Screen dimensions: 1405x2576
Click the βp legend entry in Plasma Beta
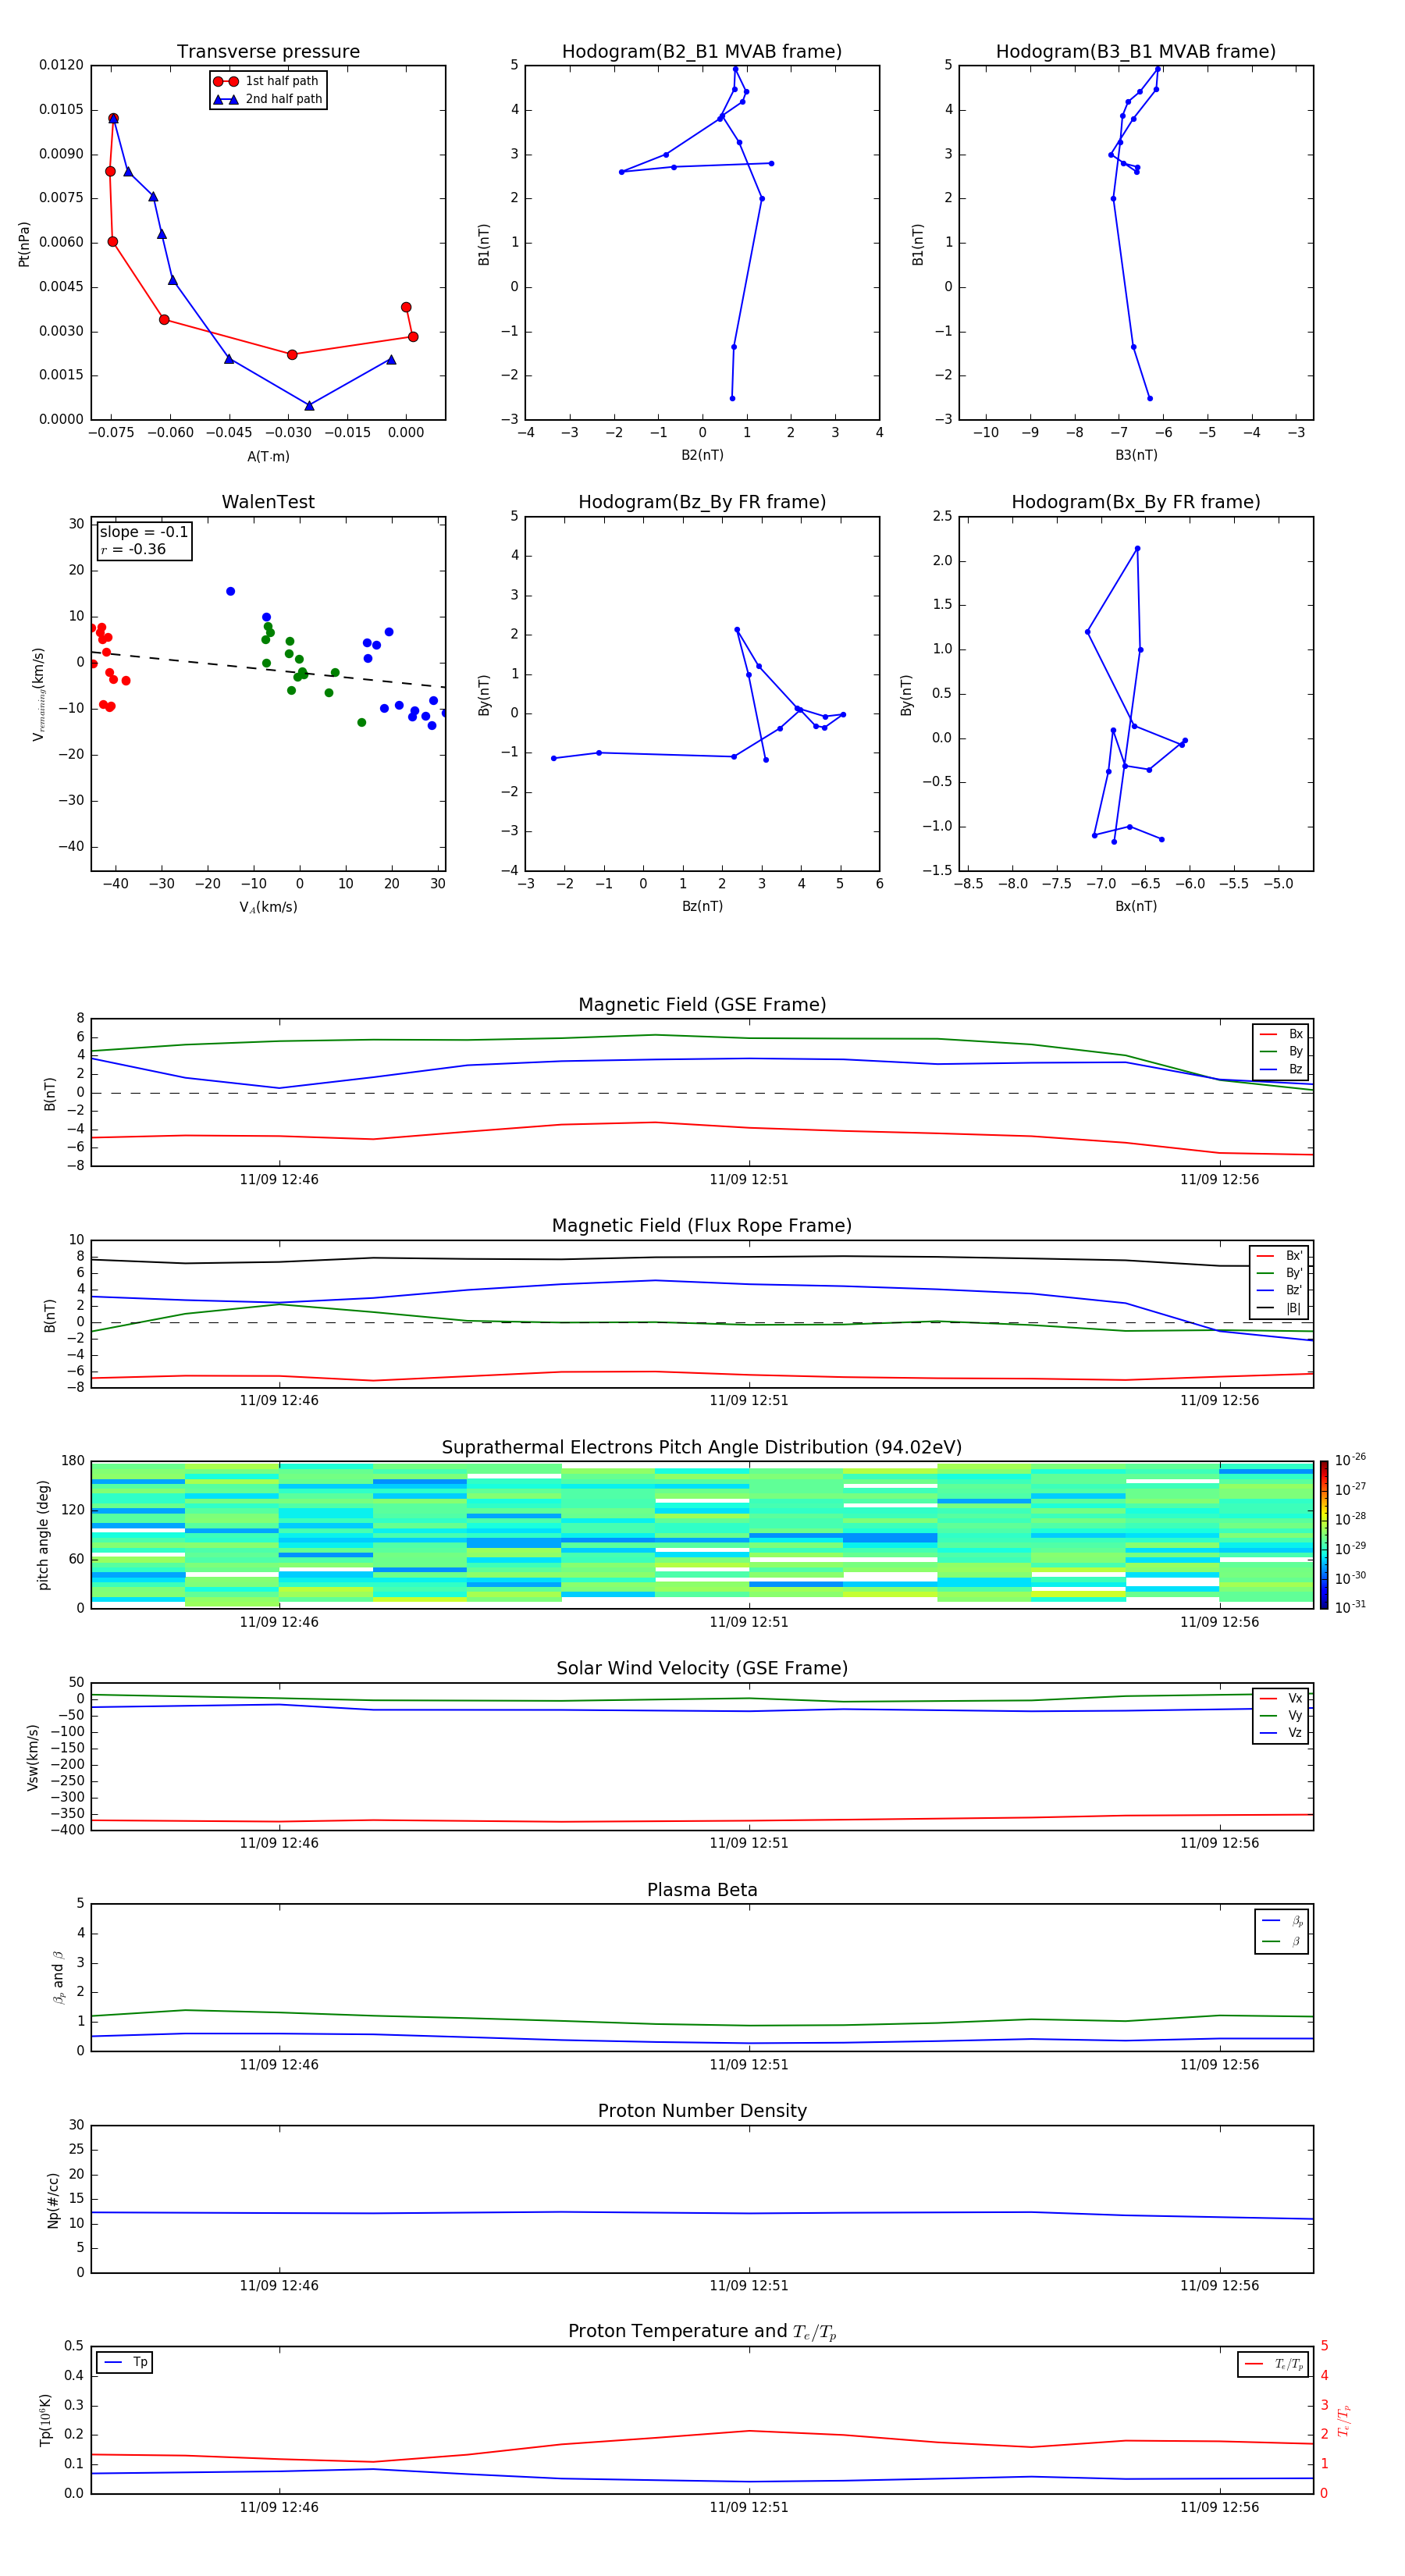tap(1282, 1921)
